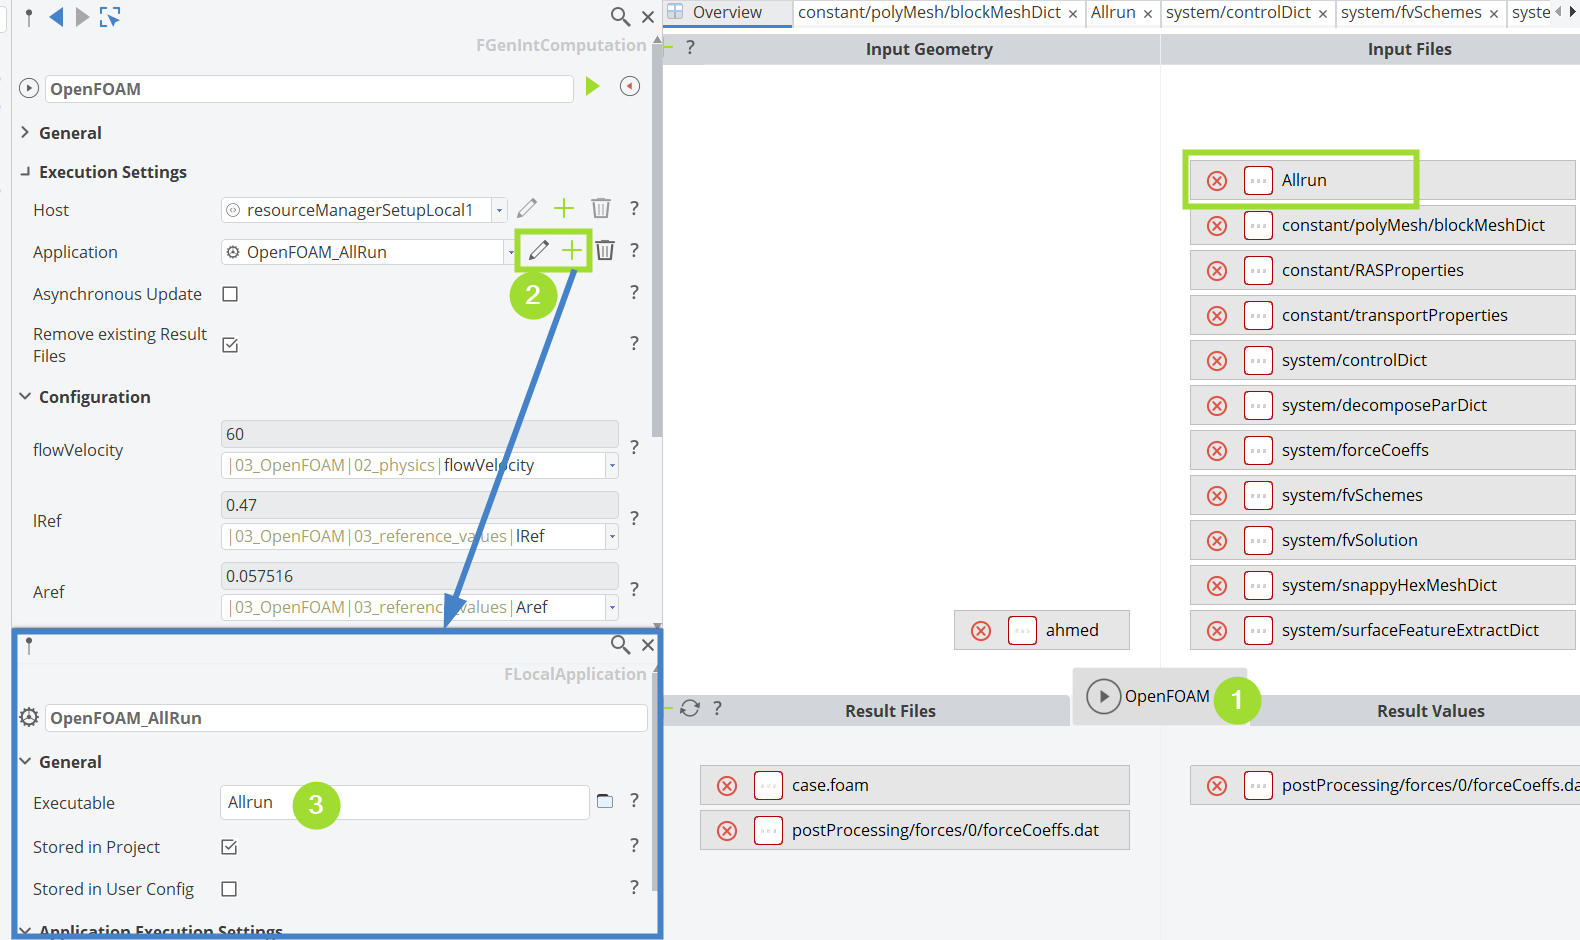Expand the General section in the upper panel
The height and width of the screenshot is (940, 1580).
pyautogui.click(x=25, y=132)
